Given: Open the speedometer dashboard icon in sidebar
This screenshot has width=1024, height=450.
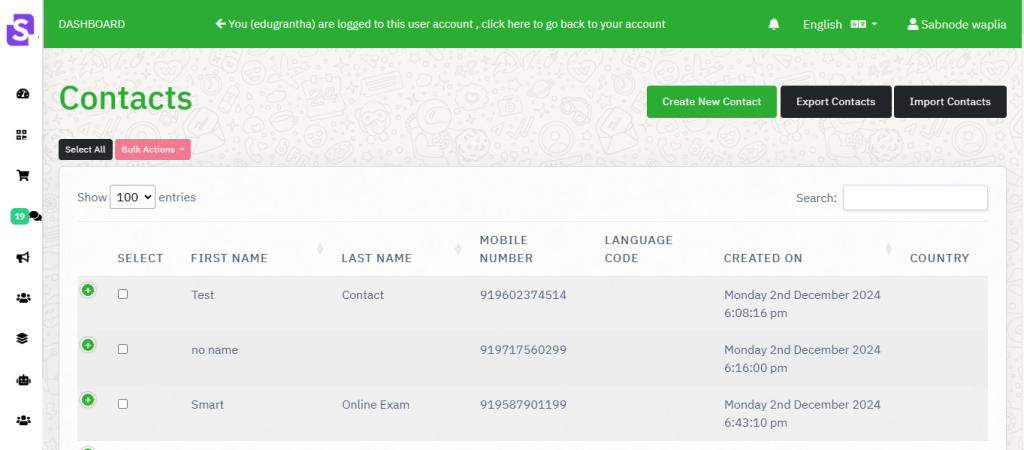Looking at the screenshot, I should click(23, 93).
